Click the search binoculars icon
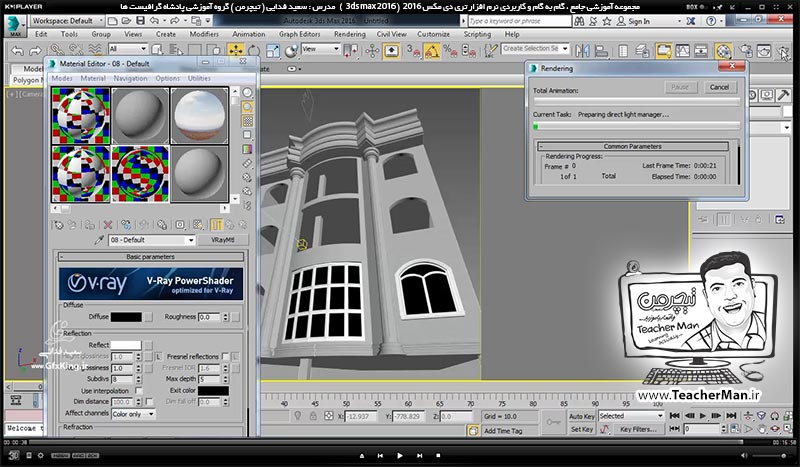The width and height of the screenshot is (800, 467). pyautogui.click(x=579, y=21)
